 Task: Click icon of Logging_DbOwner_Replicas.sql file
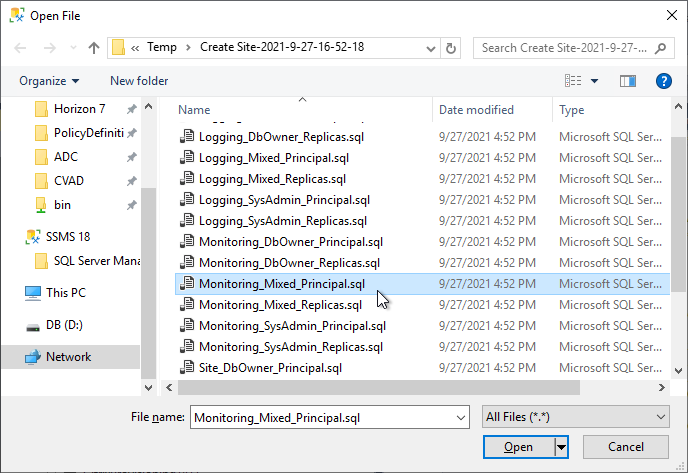click(x=186, y=136)
